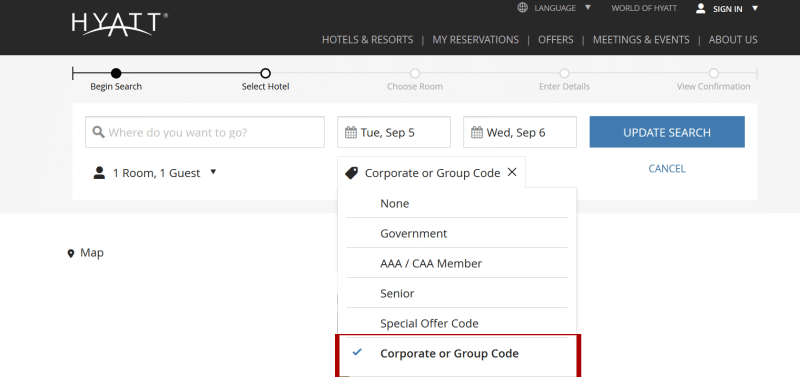Click the Sign In user icon
Screen dimensions: 800x377
[x=701, y=8]
